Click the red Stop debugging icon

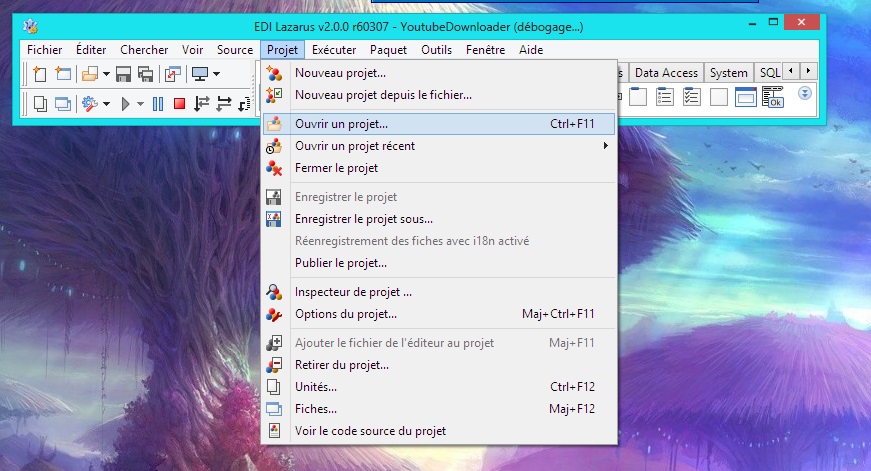[179, 104]
